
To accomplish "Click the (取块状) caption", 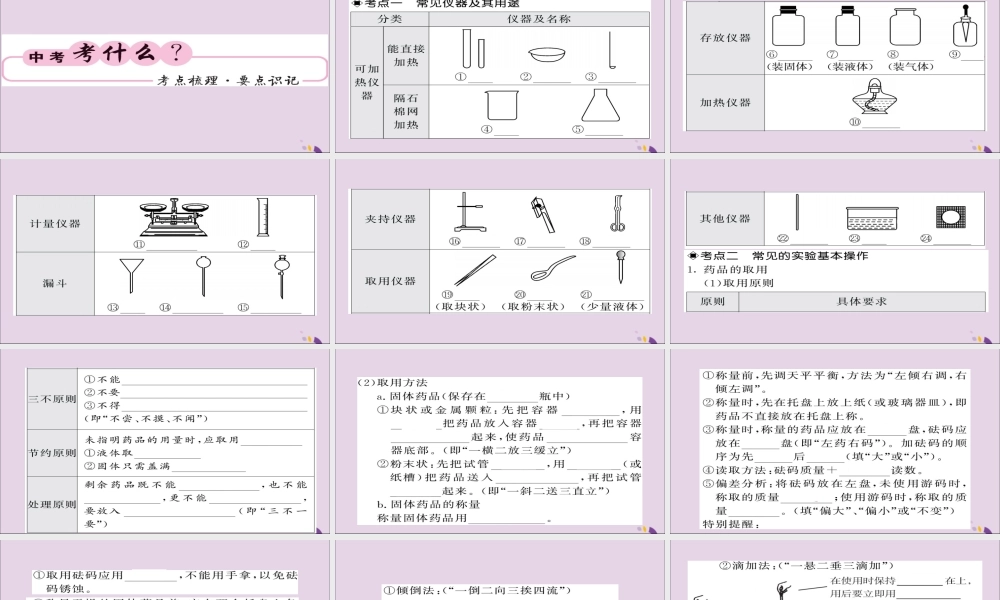I will click(x=460, y=306).
